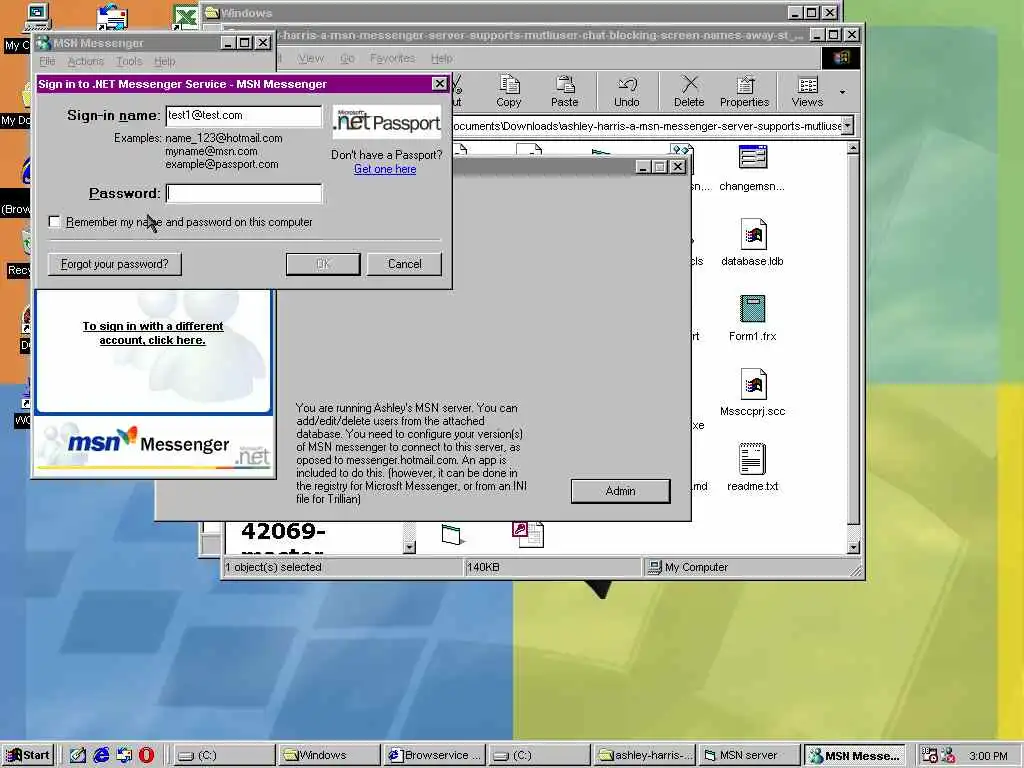Click the clock showing 3:00 PM
This screenshot has width=1024, height=768.
987,756
